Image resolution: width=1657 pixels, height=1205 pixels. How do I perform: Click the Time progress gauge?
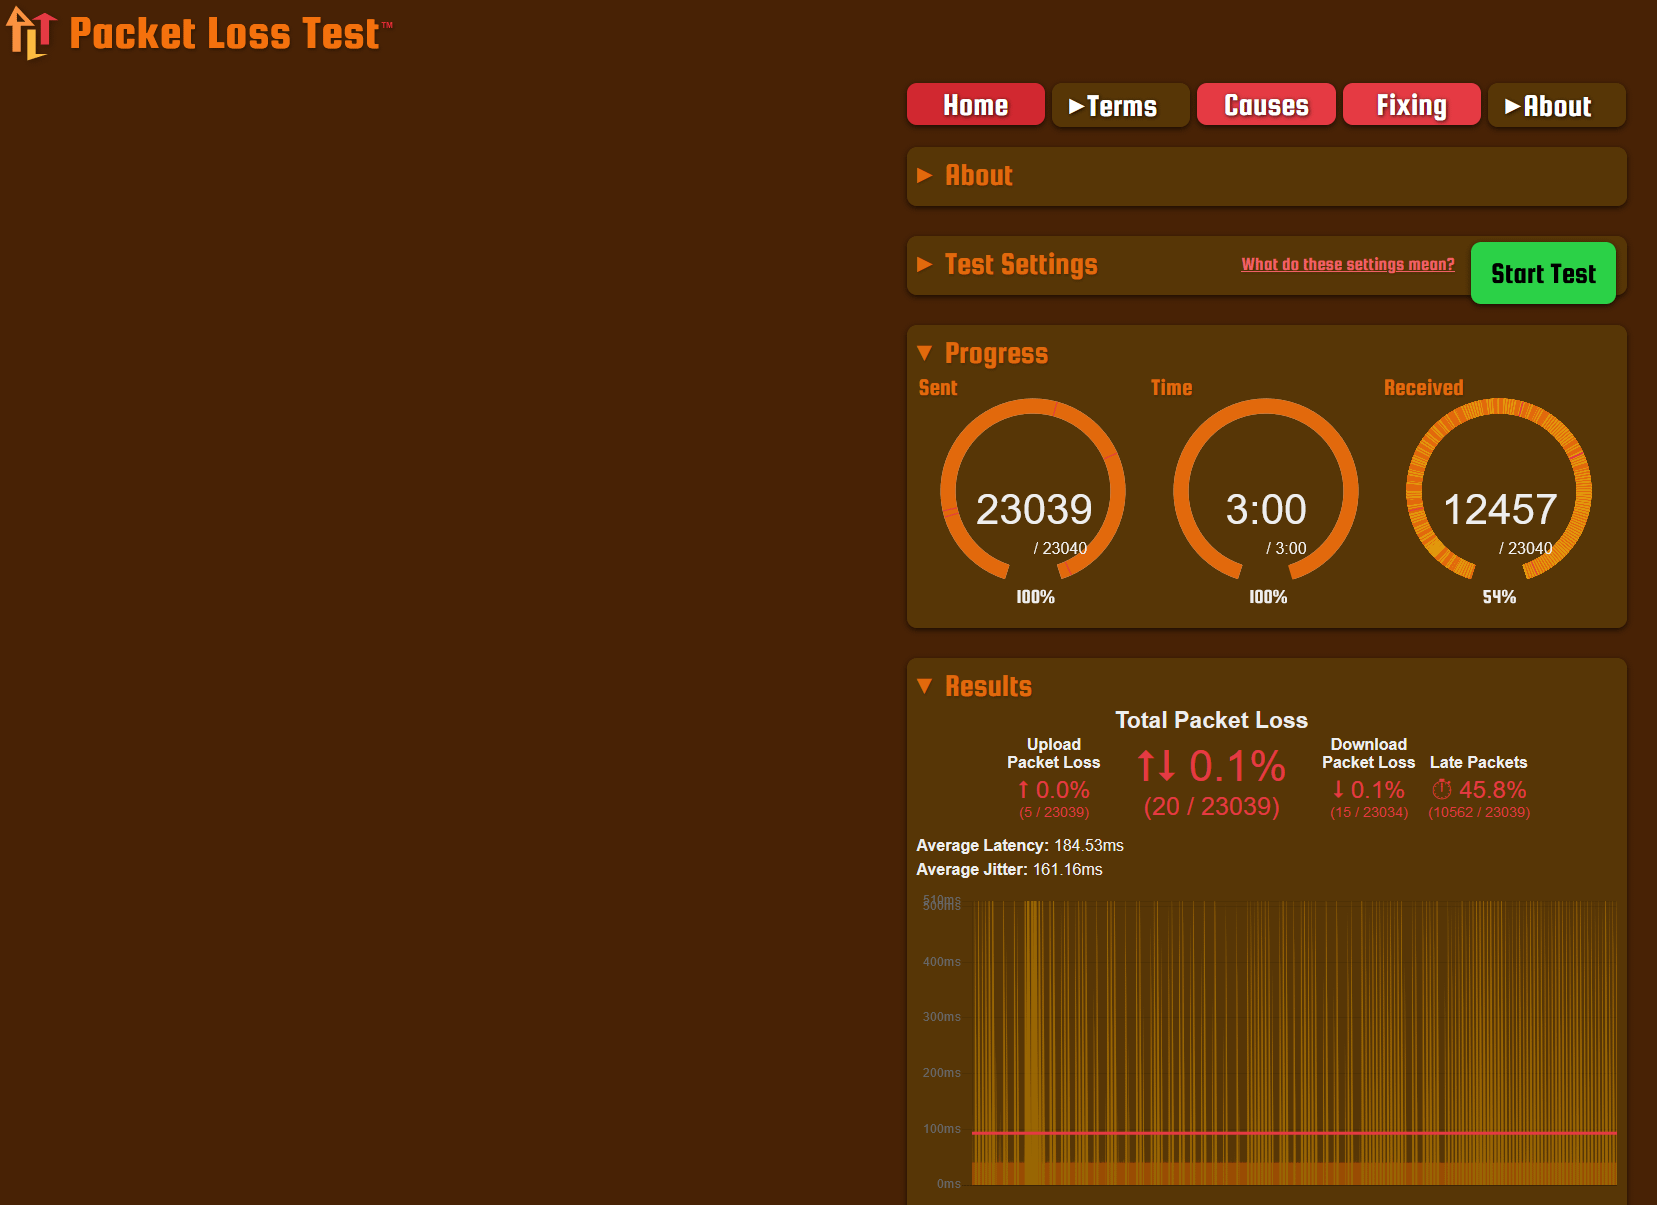tap(1266, 490)
